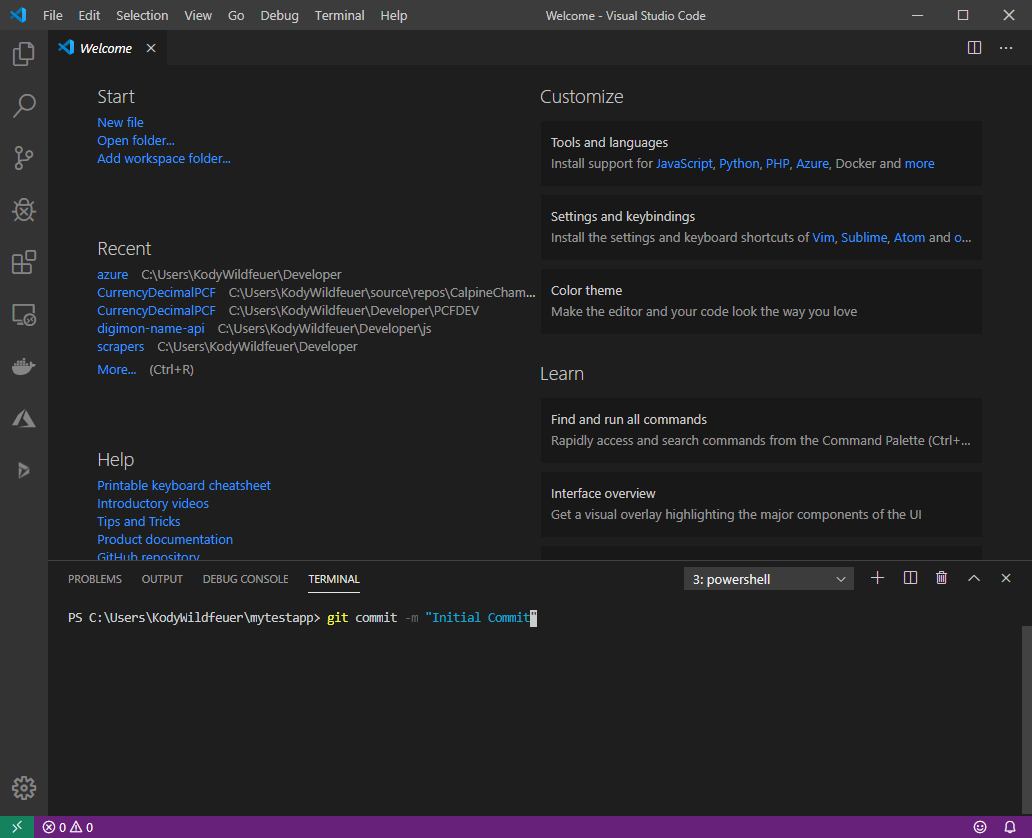Open the File menu
Viewport: 1032px width, 838px height.
pyautogui.click(x=53, y=15)
